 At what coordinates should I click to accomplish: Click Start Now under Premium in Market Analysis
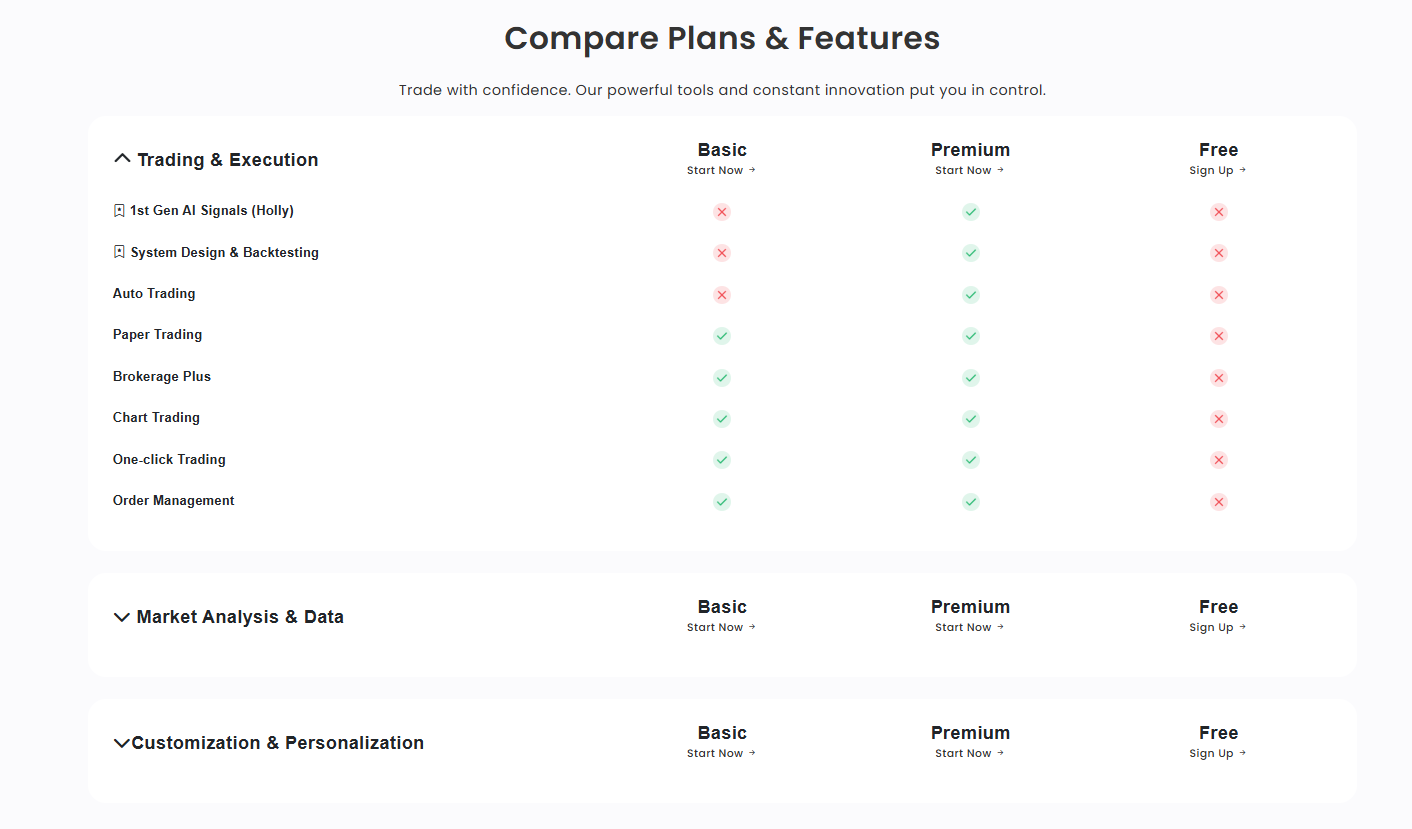coord(969,628)
